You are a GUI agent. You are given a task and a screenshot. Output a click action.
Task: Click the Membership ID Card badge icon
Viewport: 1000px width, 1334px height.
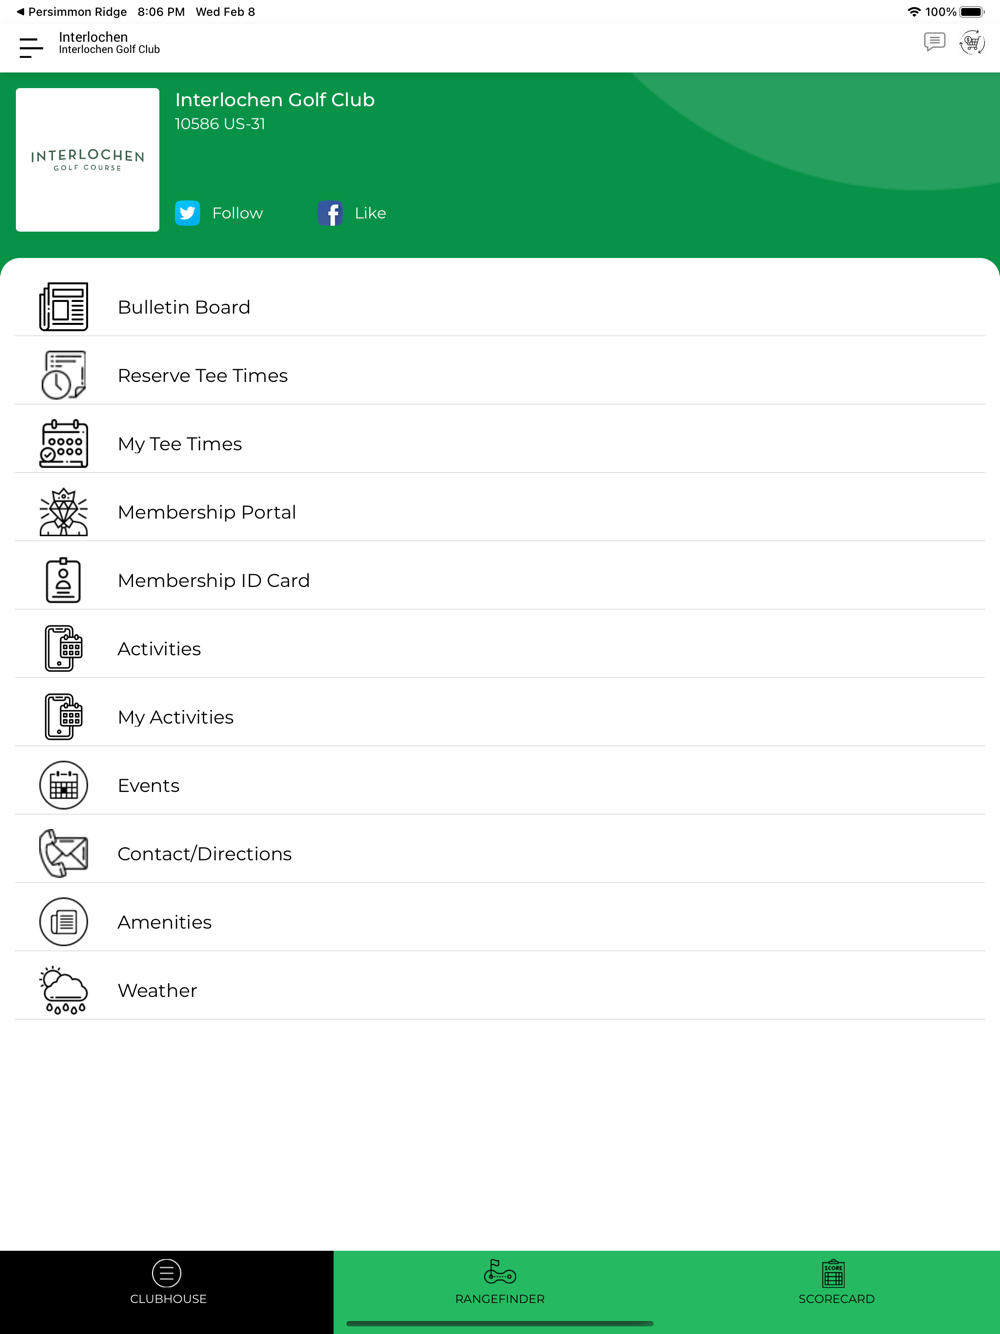pos(64,580)
